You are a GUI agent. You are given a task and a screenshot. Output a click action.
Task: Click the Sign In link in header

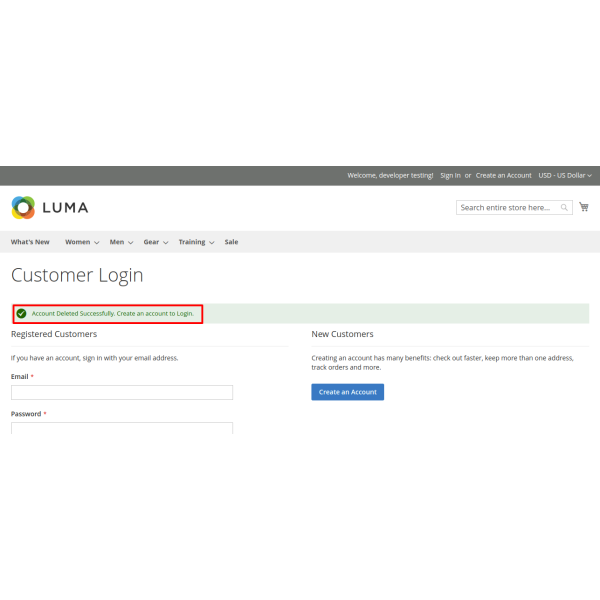point(450,175)
